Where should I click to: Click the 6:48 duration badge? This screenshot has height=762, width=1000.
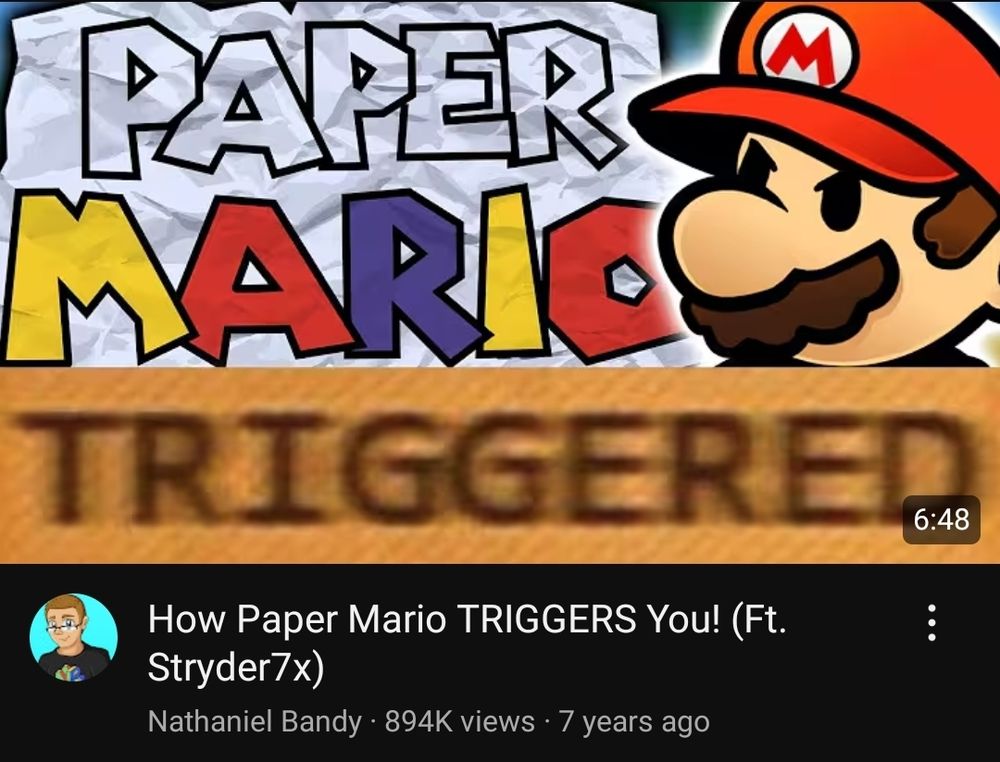(941, 520)
